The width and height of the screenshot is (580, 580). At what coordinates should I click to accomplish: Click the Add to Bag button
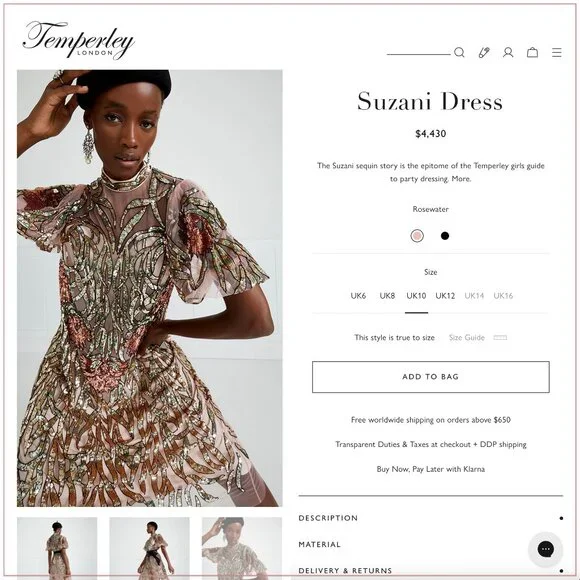point(431,377)
